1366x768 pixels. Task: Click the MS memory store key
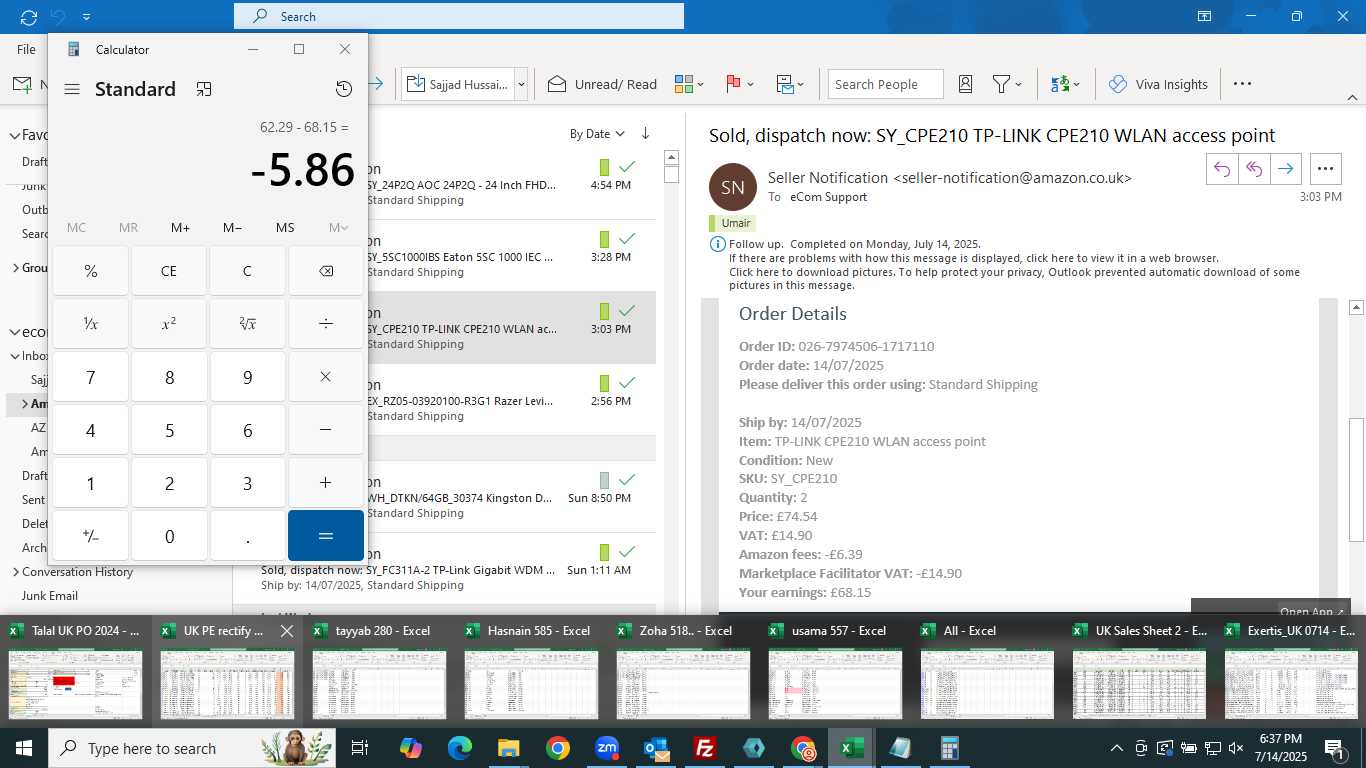(x=285, y=228)
